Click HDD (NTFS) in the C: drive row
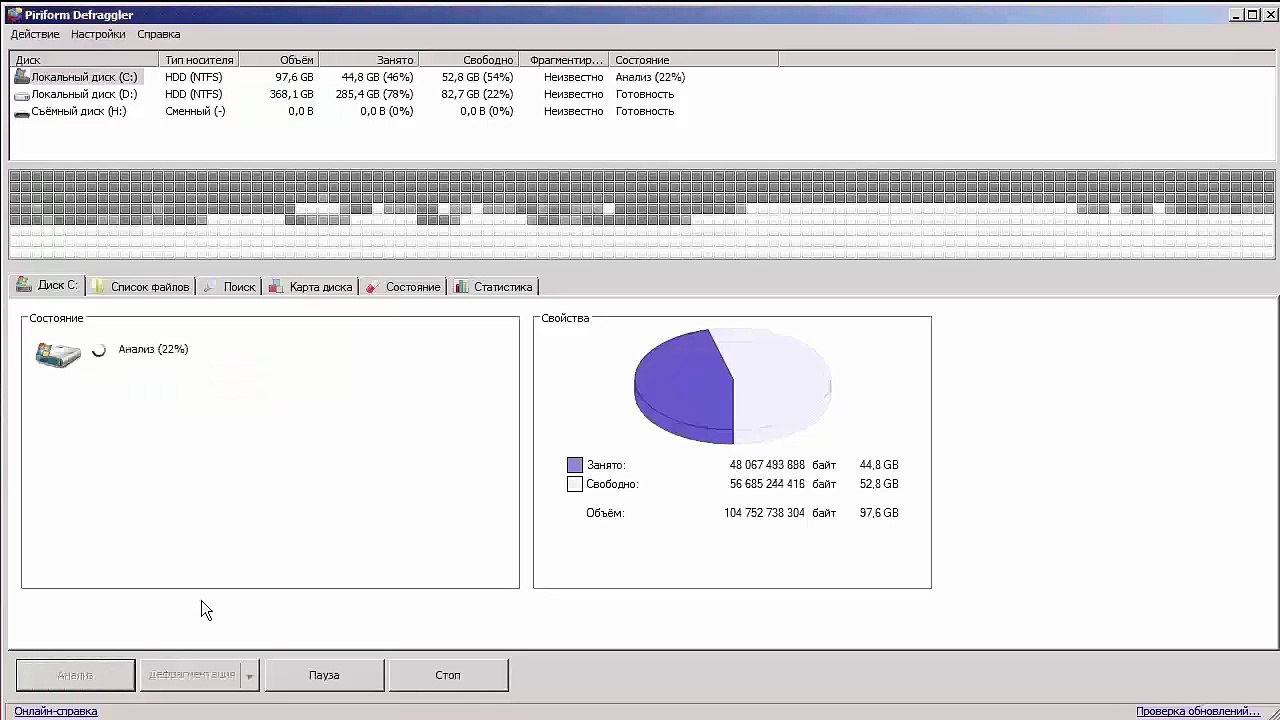Viewport: 1280px width, 720px height. tap(194, 77)
